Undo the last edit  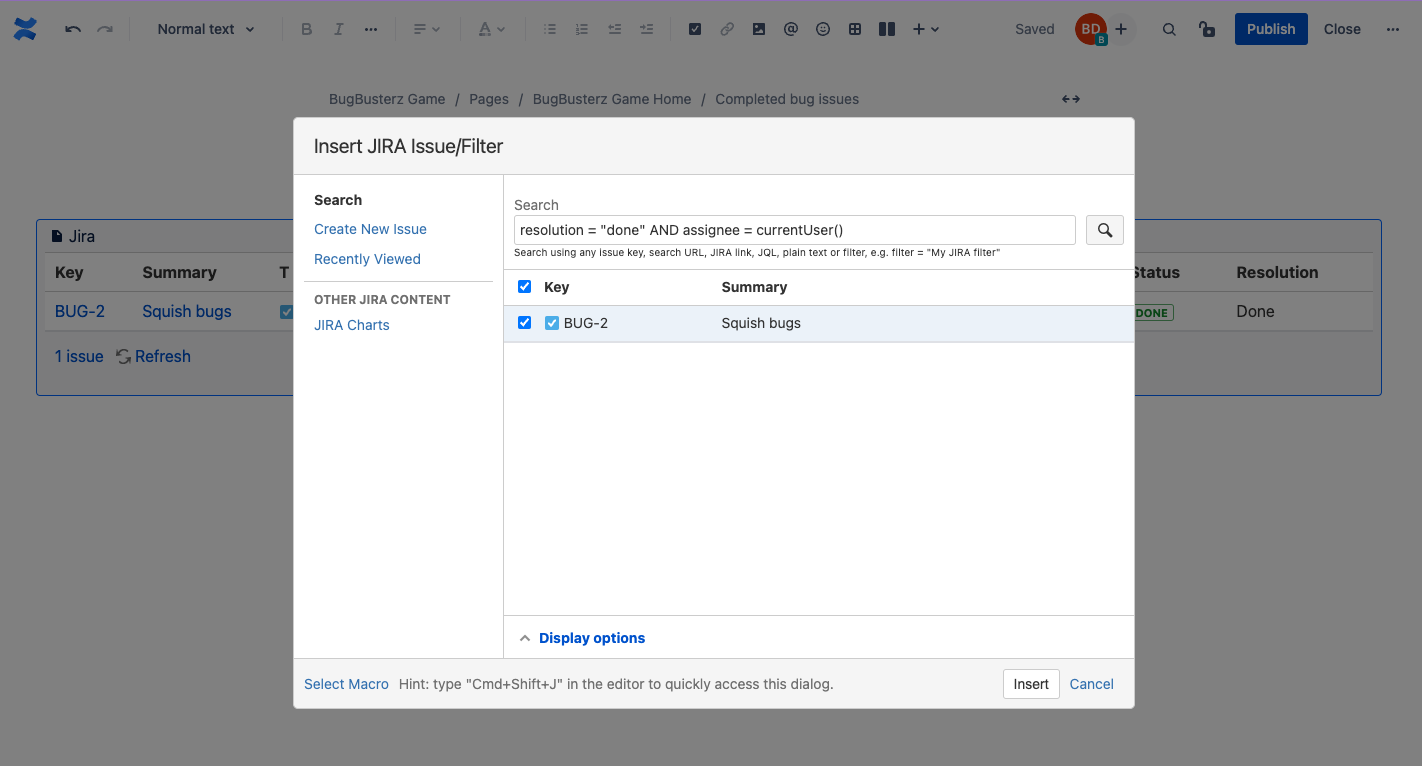(x=73, y=29)
